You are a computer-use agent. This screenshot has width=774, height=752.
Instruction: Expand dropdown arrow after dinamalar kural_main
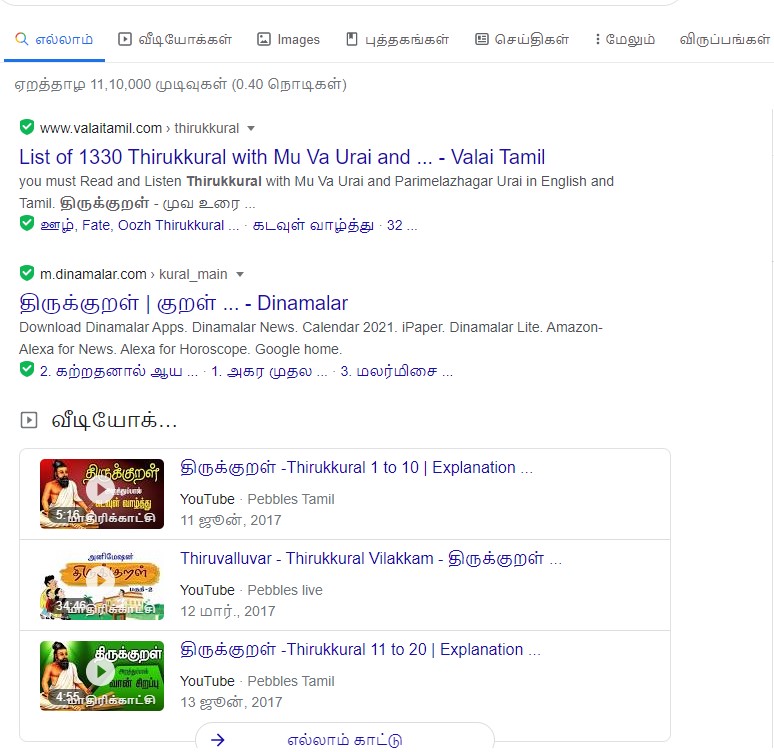(x=240, y=274)
